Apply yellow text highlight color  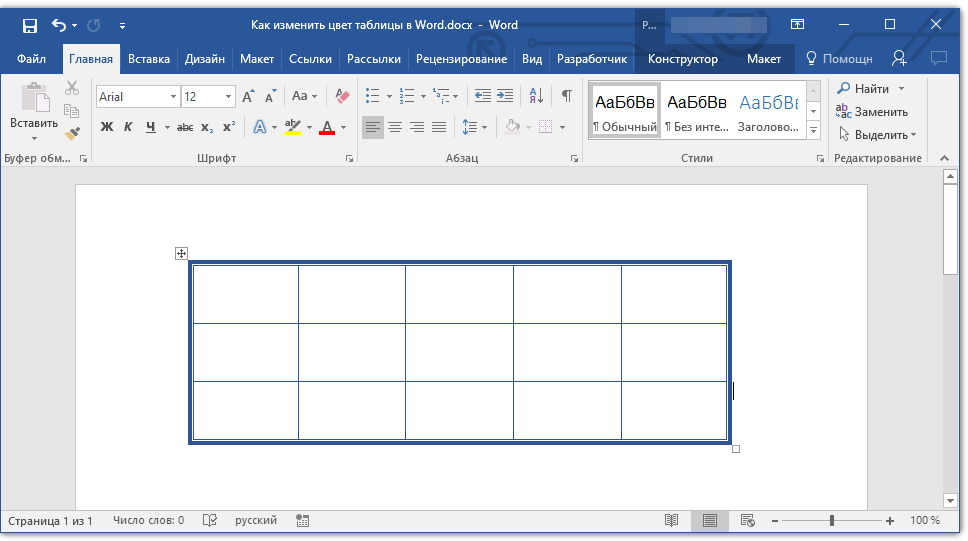[x=293, y=127]
